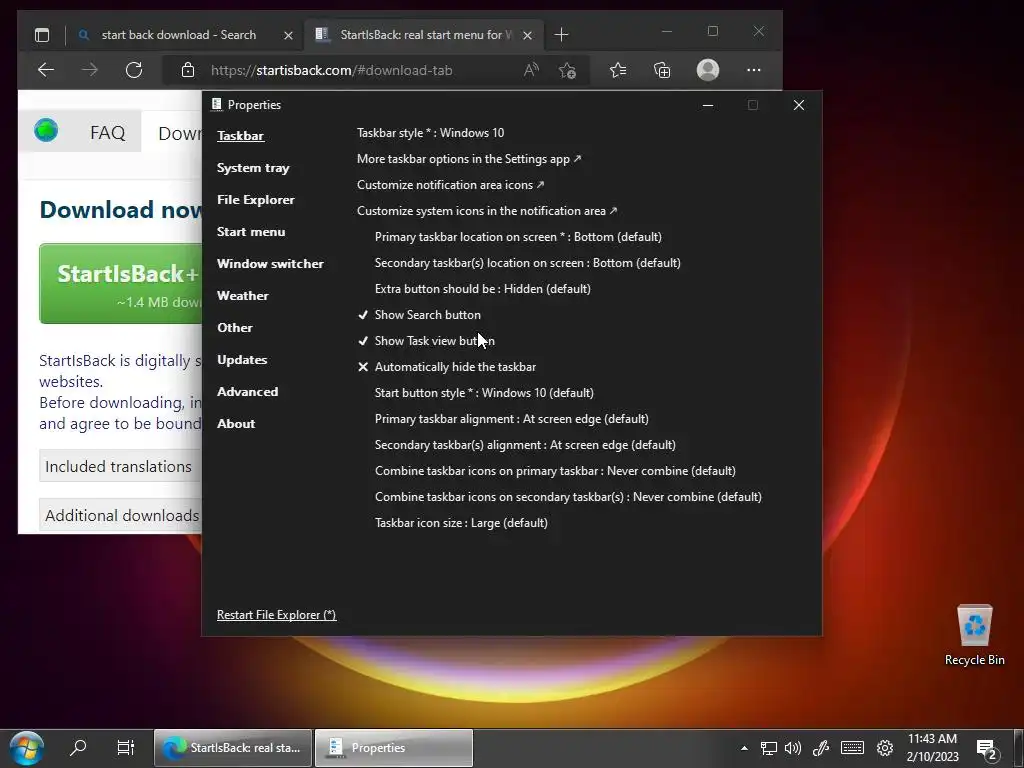Open the Updates section
The width and height of the screenshot is (1024, 768).
tap(242, 360)
